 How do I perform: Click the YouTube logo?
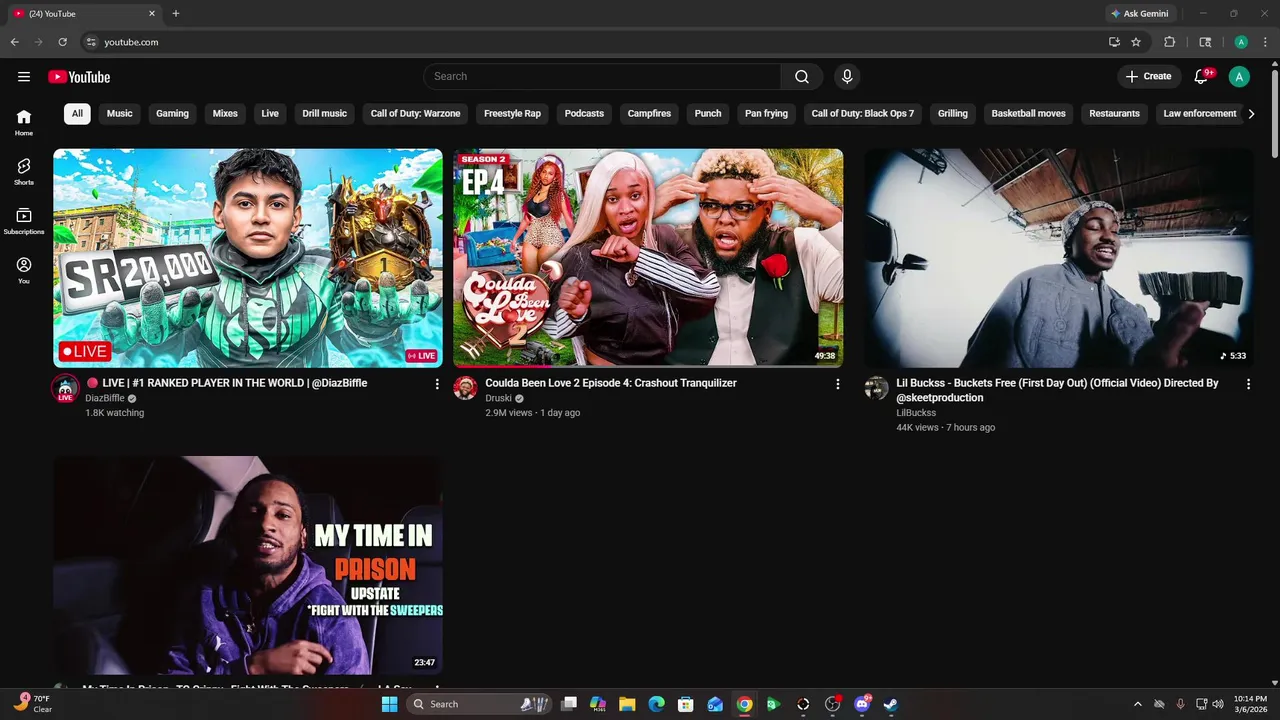click(x=79, y=77)
